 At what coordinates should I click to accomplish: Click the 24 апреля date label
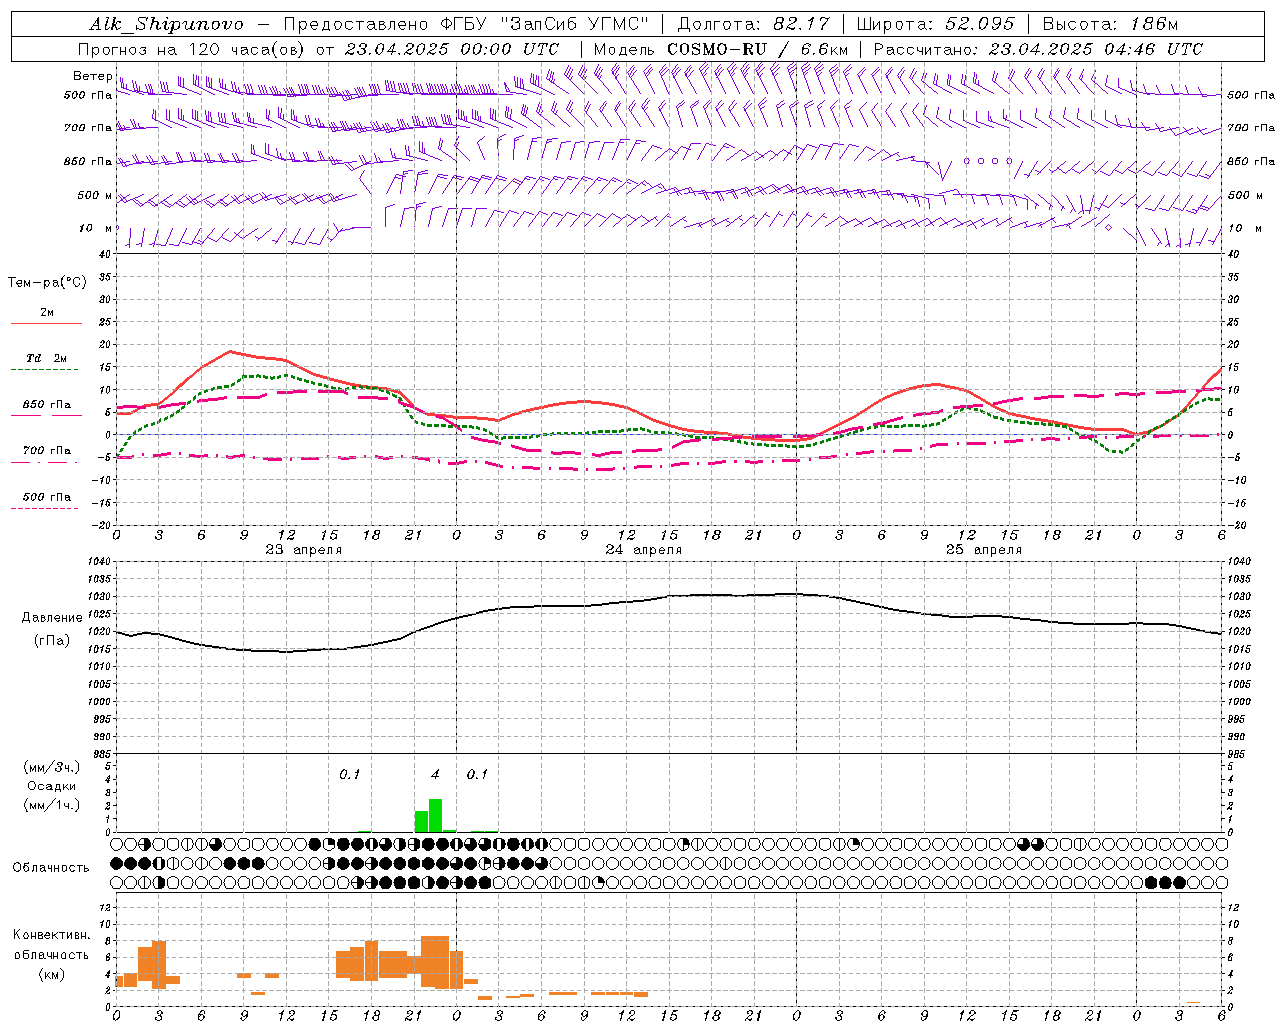pos(644,550)
